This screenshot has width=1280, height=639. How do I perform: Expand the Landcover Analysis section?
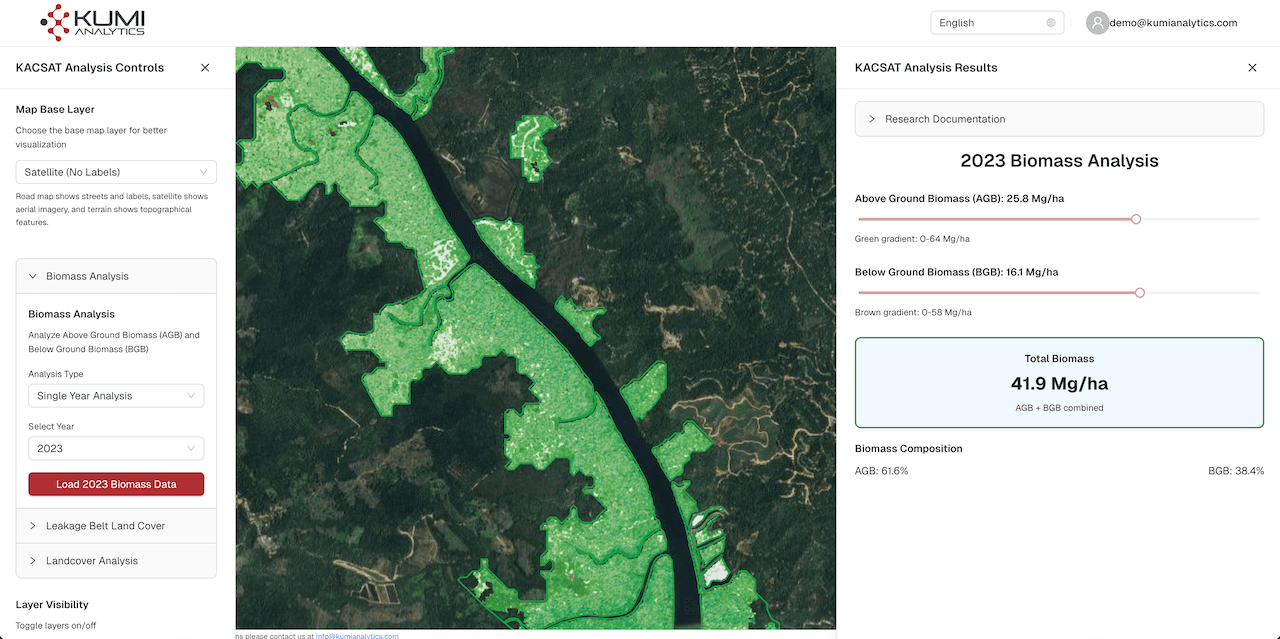(x=116, y=561)
